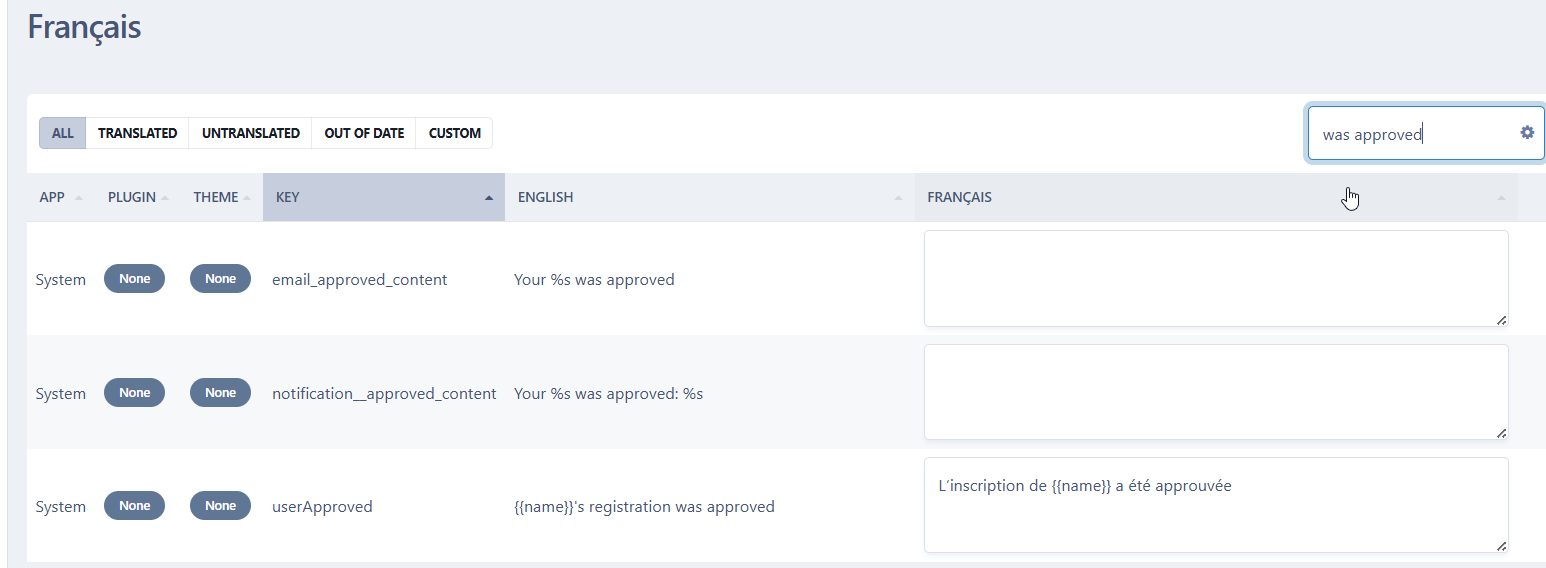Viewport: 1546px width, 568px height.
Task: Sort by the APP column arrow
Action: tap(79, 198)
